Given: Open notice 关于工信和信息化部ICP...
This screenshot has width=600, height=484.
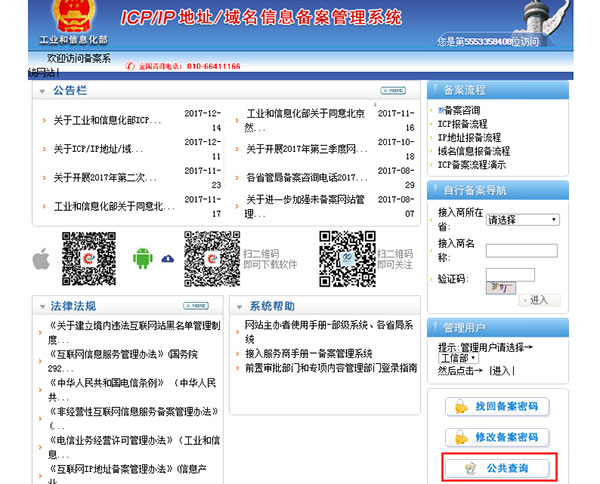Looking at the screenshot, I should coord(108,121).
